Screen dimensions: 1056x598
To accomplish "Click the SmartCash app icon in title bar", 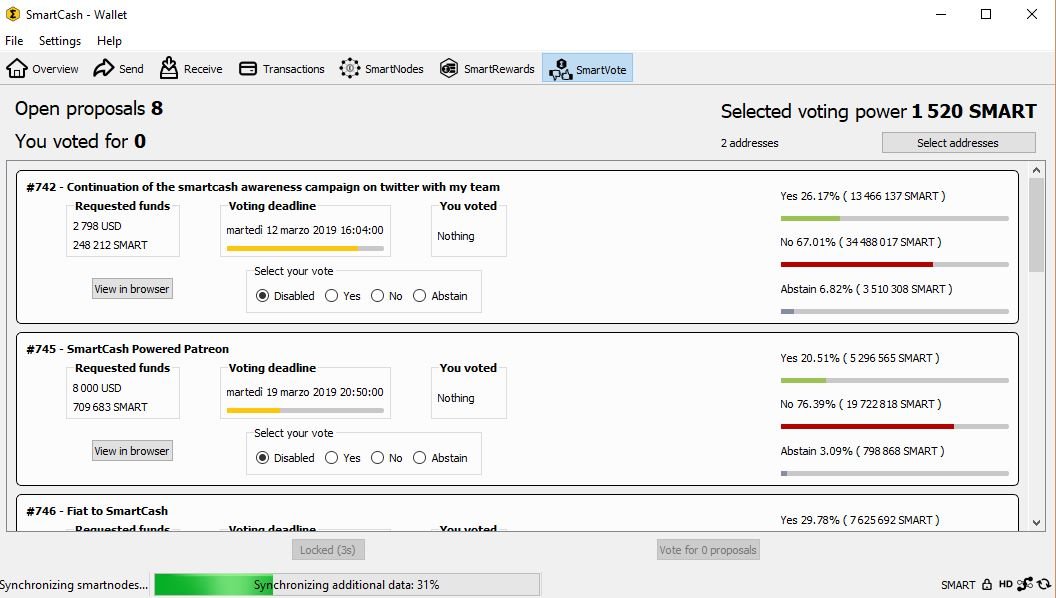I will 13,13.
